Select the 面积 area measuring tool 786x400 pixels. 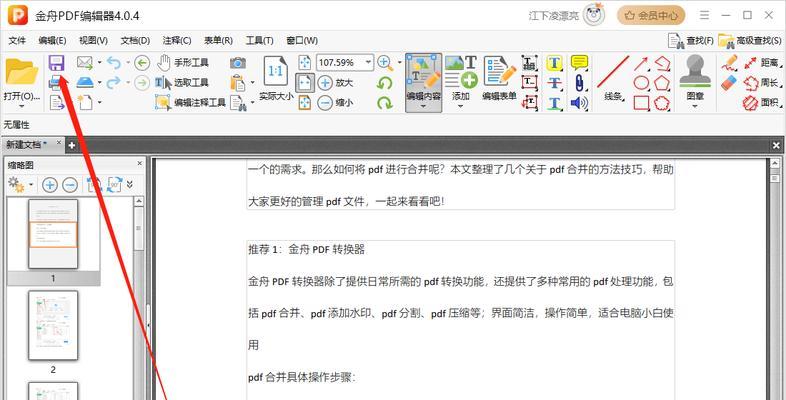[762, 103]
